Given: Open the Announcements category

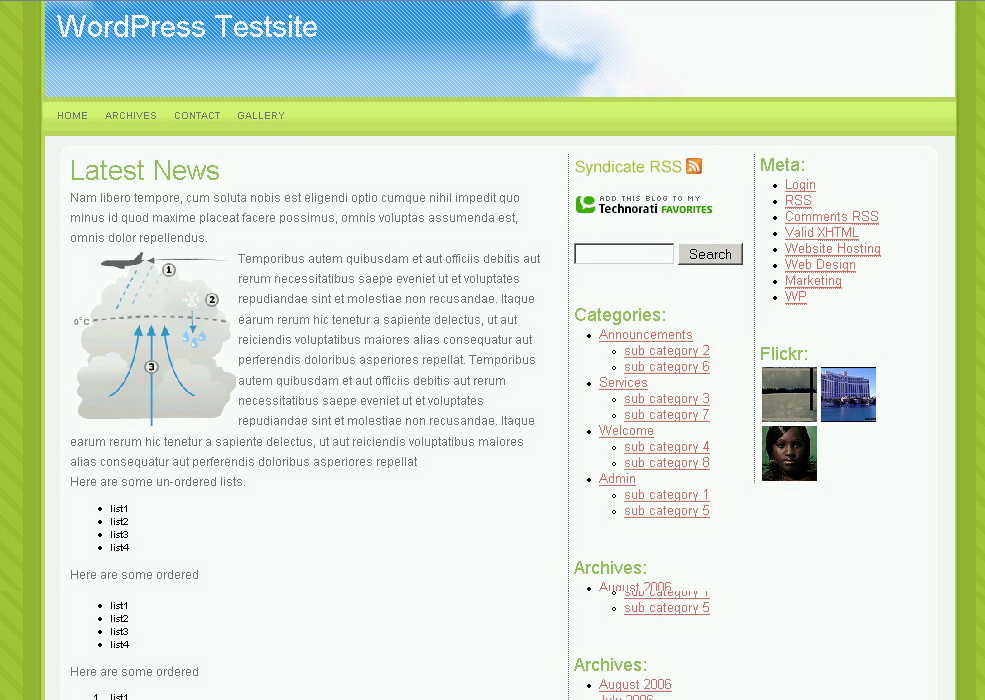Looking at the screenshot, I should pos(645,335).
